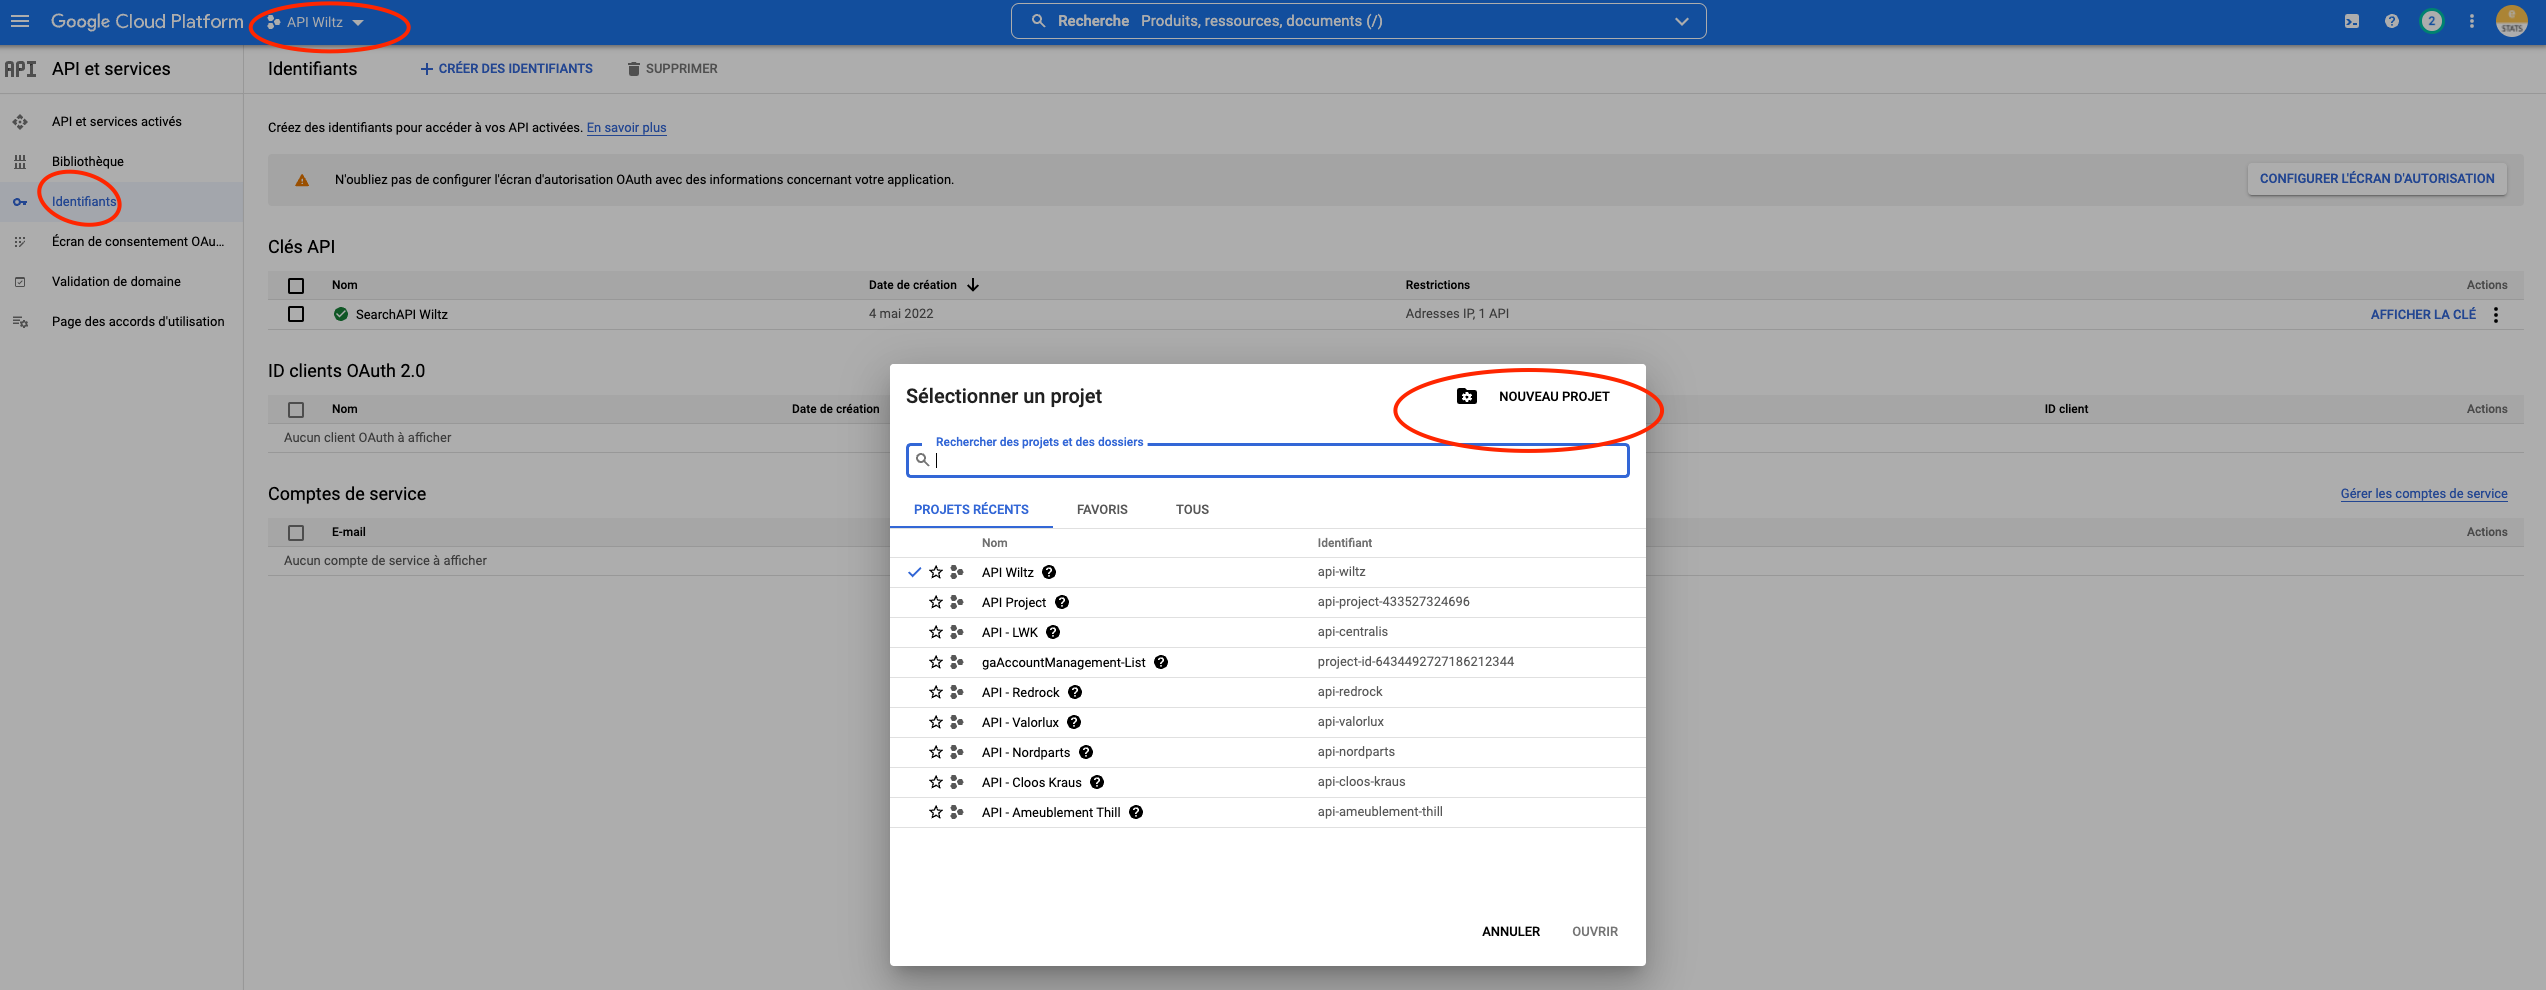Toggle select-all checkbox in Comptes de service table

pyautogui.click(x=296, y=532)
